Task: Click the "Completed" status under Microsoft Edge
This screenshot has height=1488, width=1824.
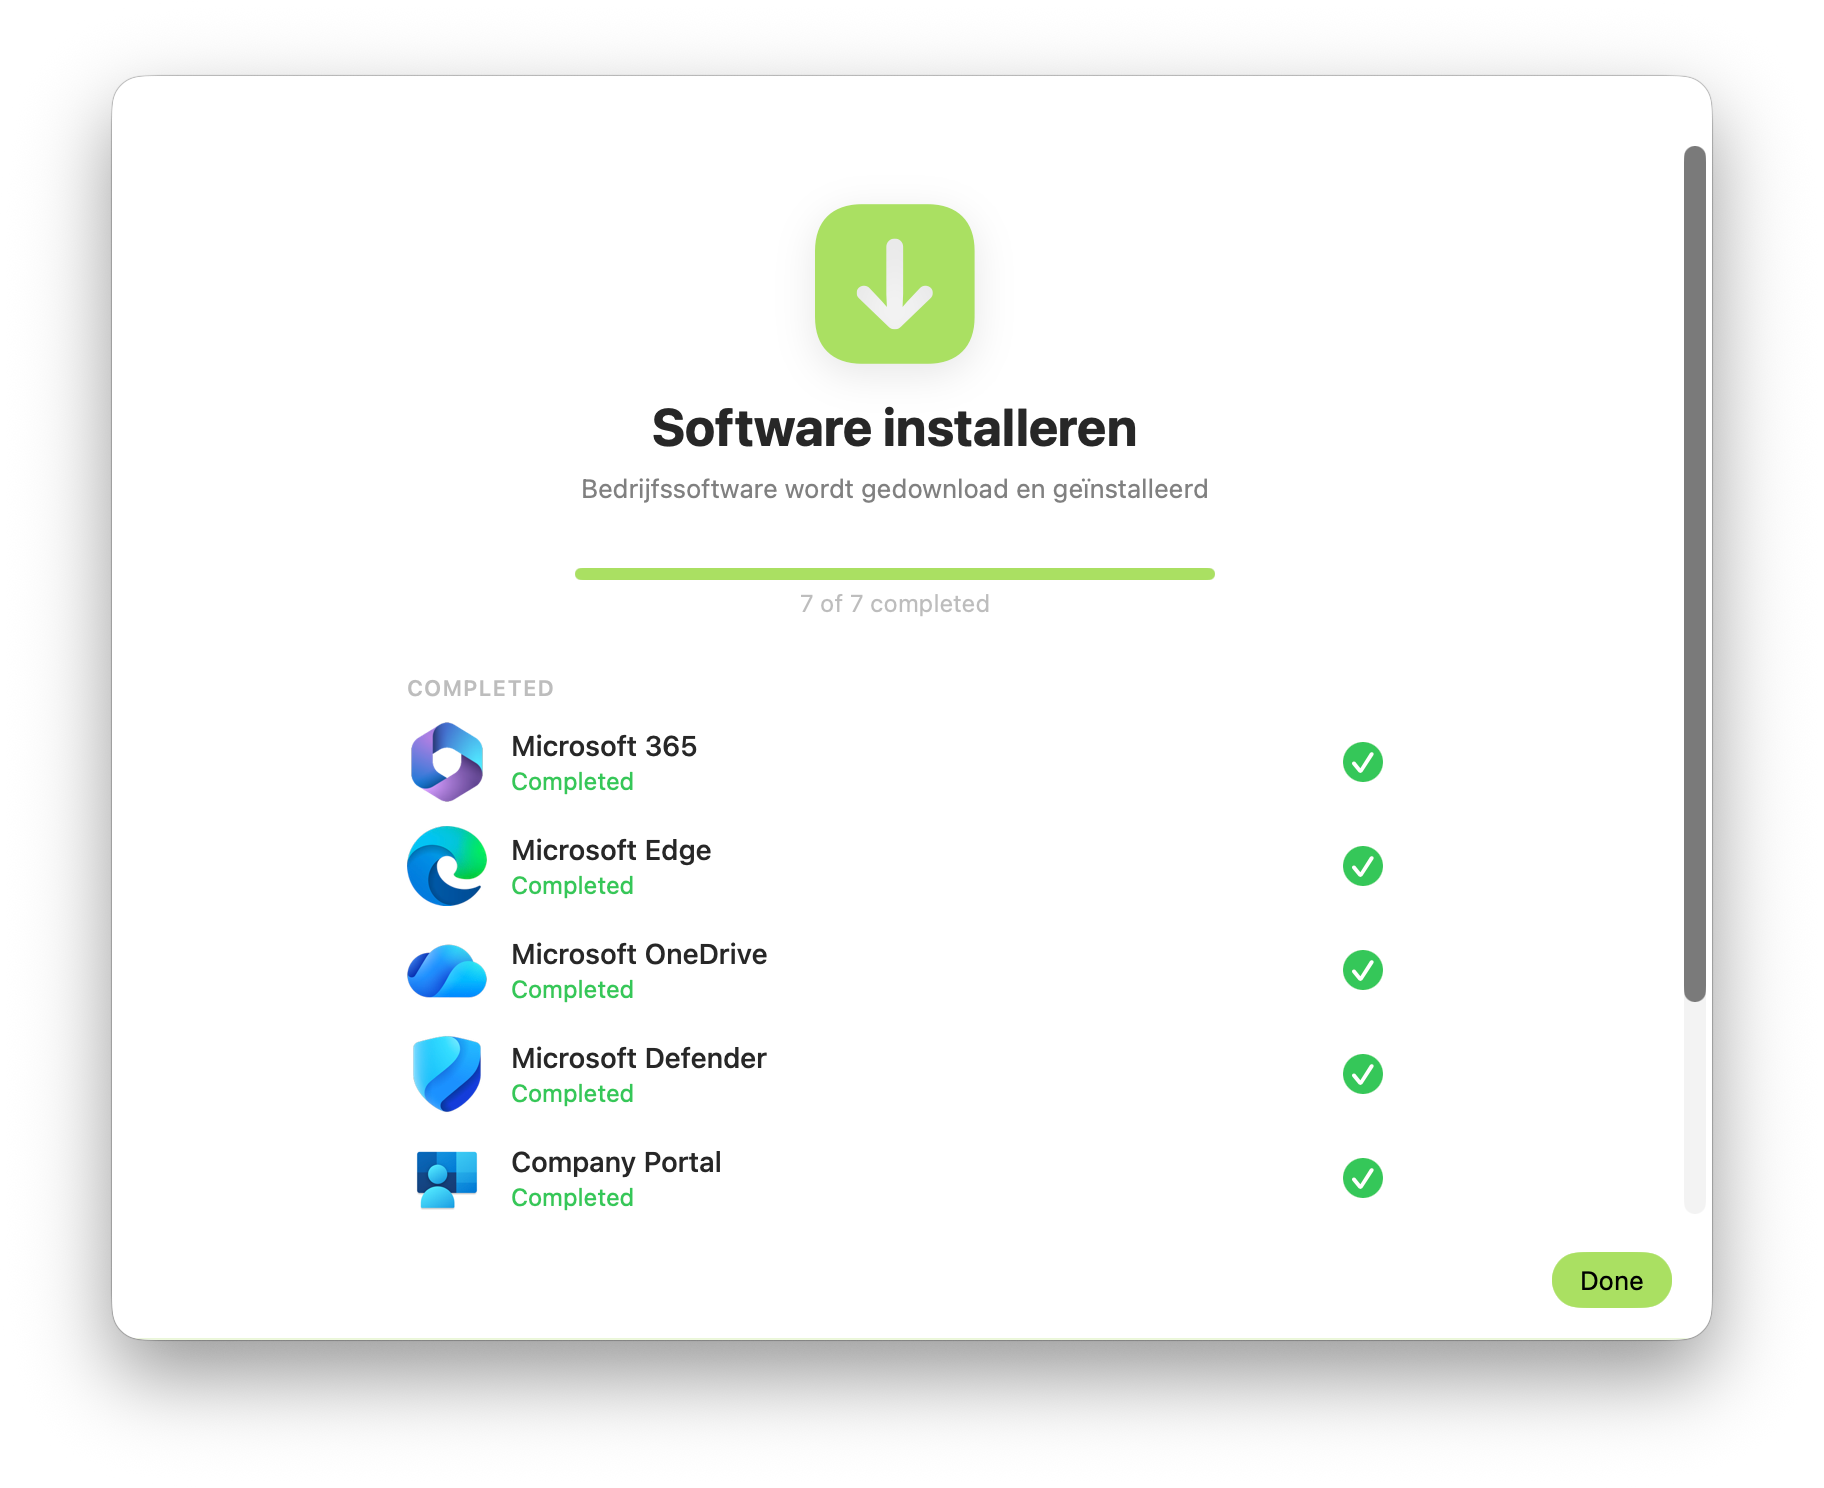Action: (572, 886)
